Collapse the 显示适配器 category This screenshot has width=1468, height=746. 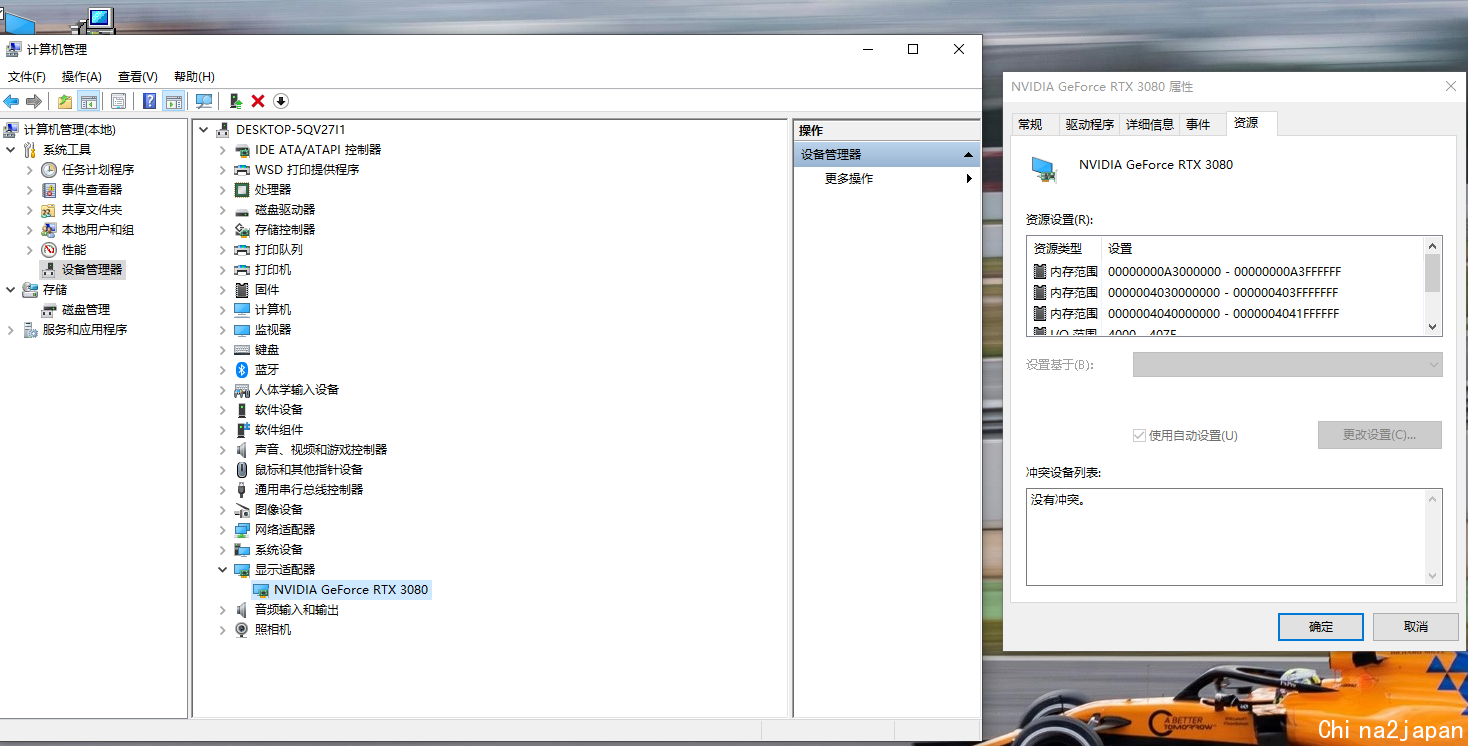tap(222, 570)
